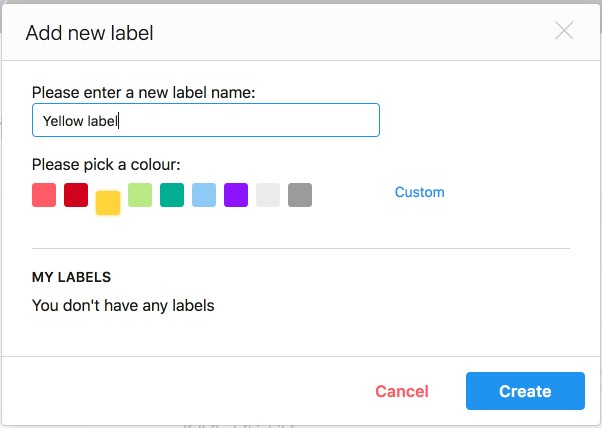Pick the dark red colour swatch

pos(76,195)
